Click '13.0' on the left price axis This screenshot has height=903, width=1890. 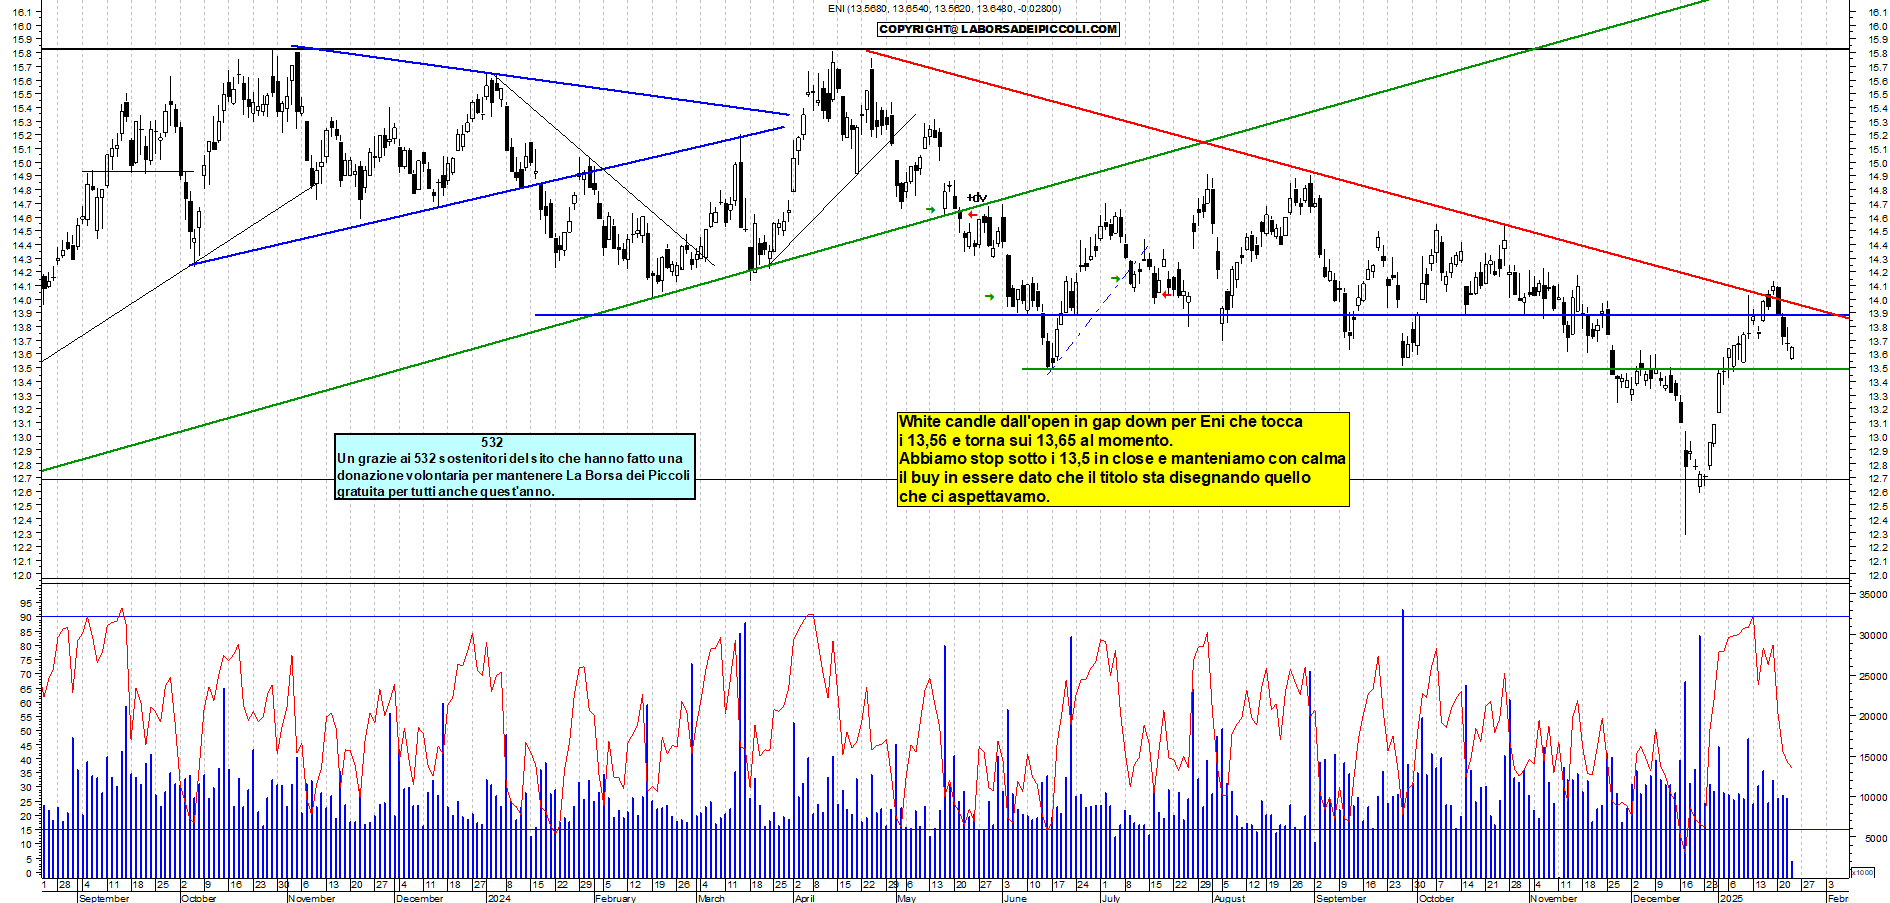[21, 437]
